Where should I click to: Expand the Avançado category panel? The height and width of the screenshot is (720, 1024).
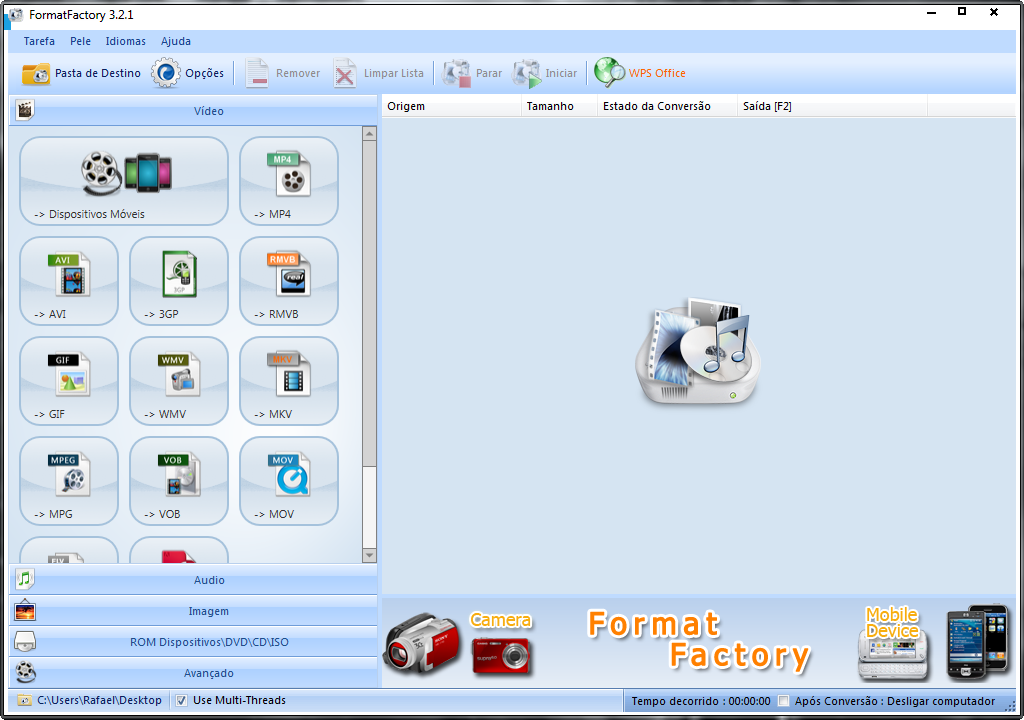tap(193, 672)
